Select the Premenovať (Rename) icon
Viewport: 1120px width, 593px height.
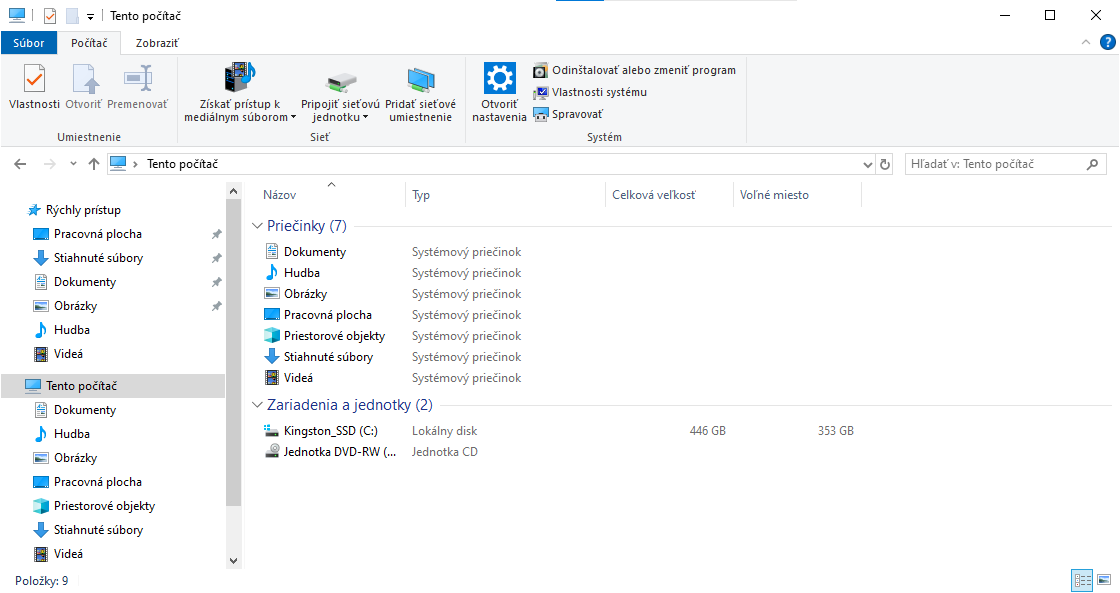[x=138, y=88]
